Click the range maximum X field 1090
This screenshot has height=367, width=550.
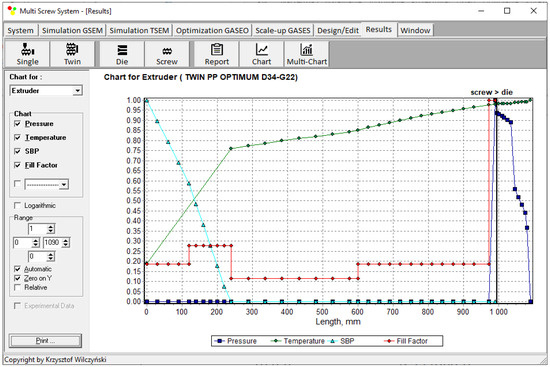coord(53,242)
